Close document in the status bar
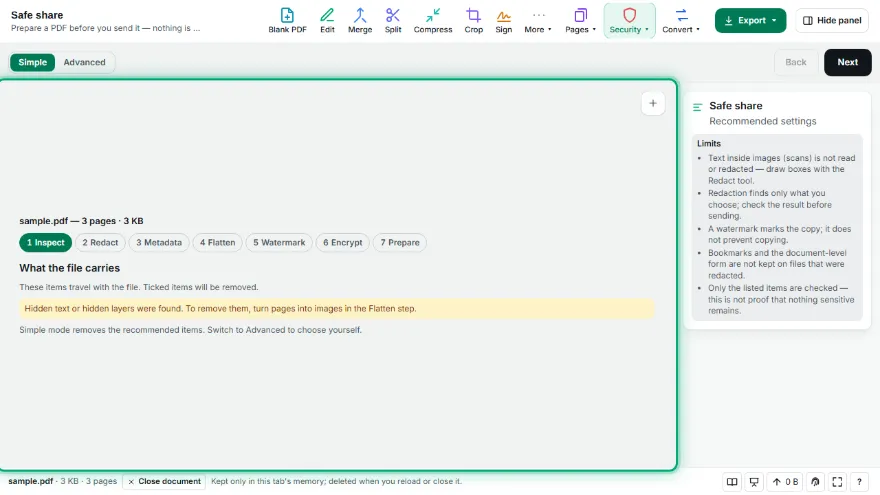Image resolution: width=880 pixels, height=495 pixels. 163,482
